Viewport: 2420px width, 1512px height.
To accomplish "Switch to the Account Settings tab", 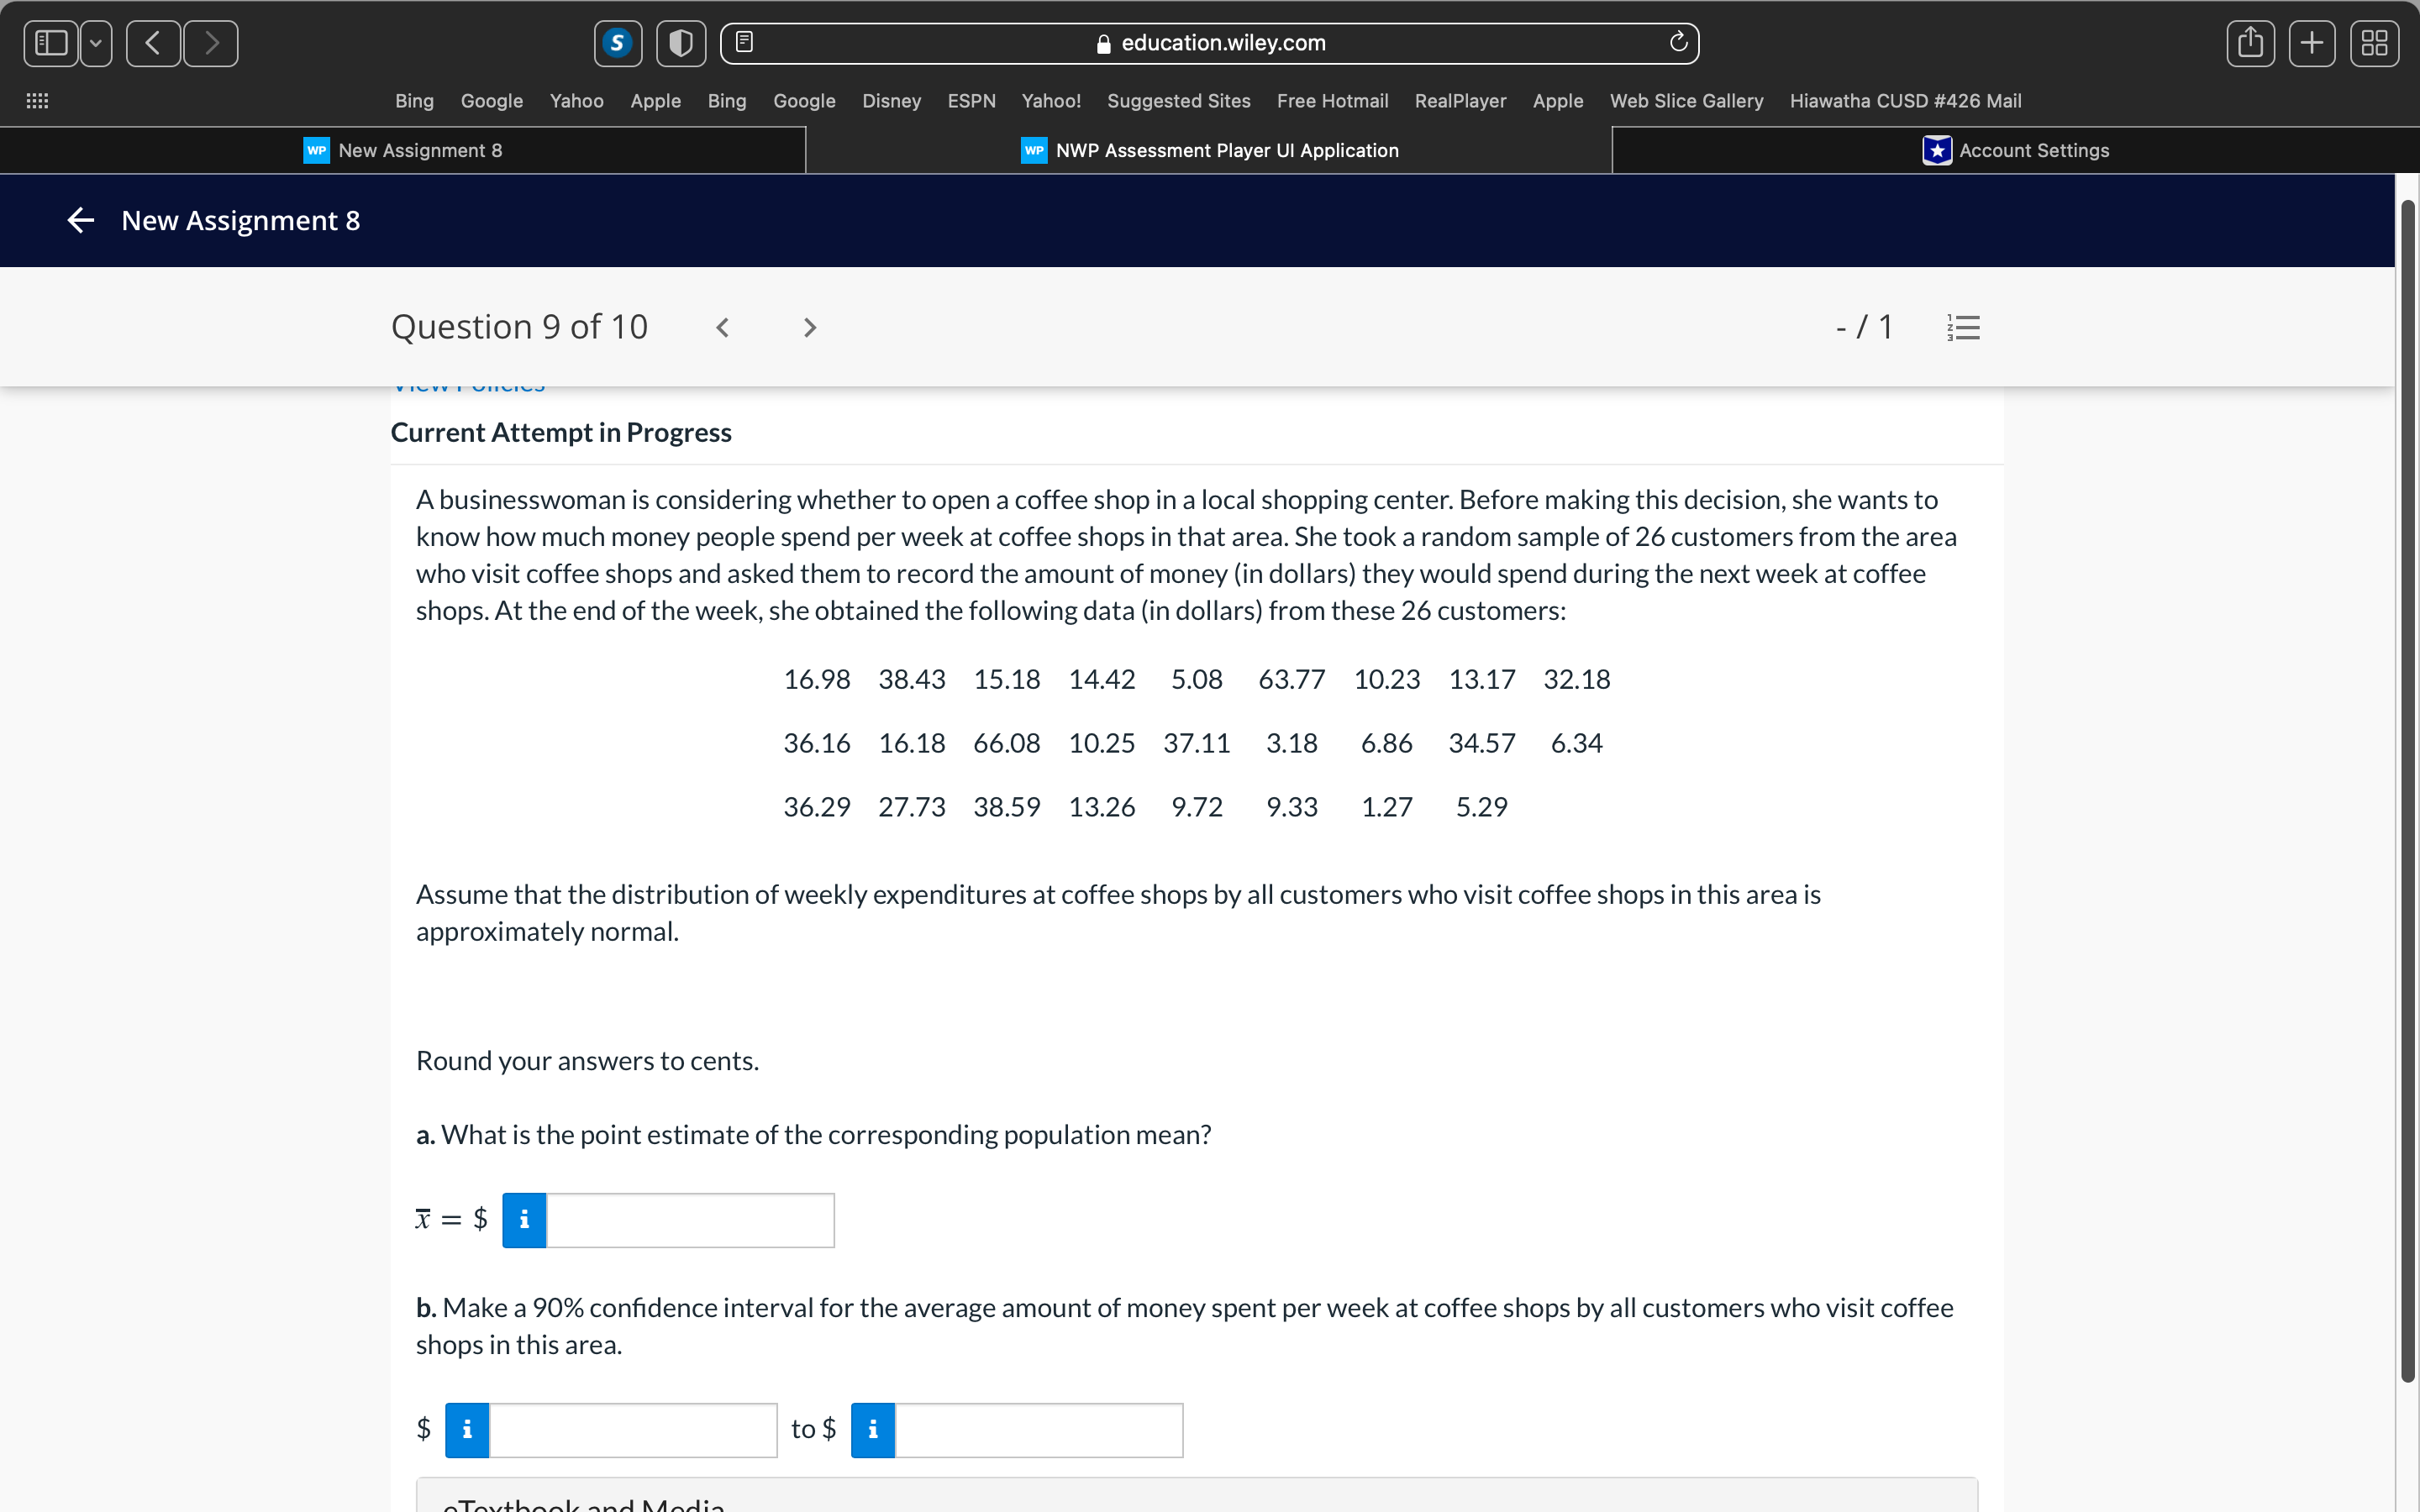I will coord(2015,150).
